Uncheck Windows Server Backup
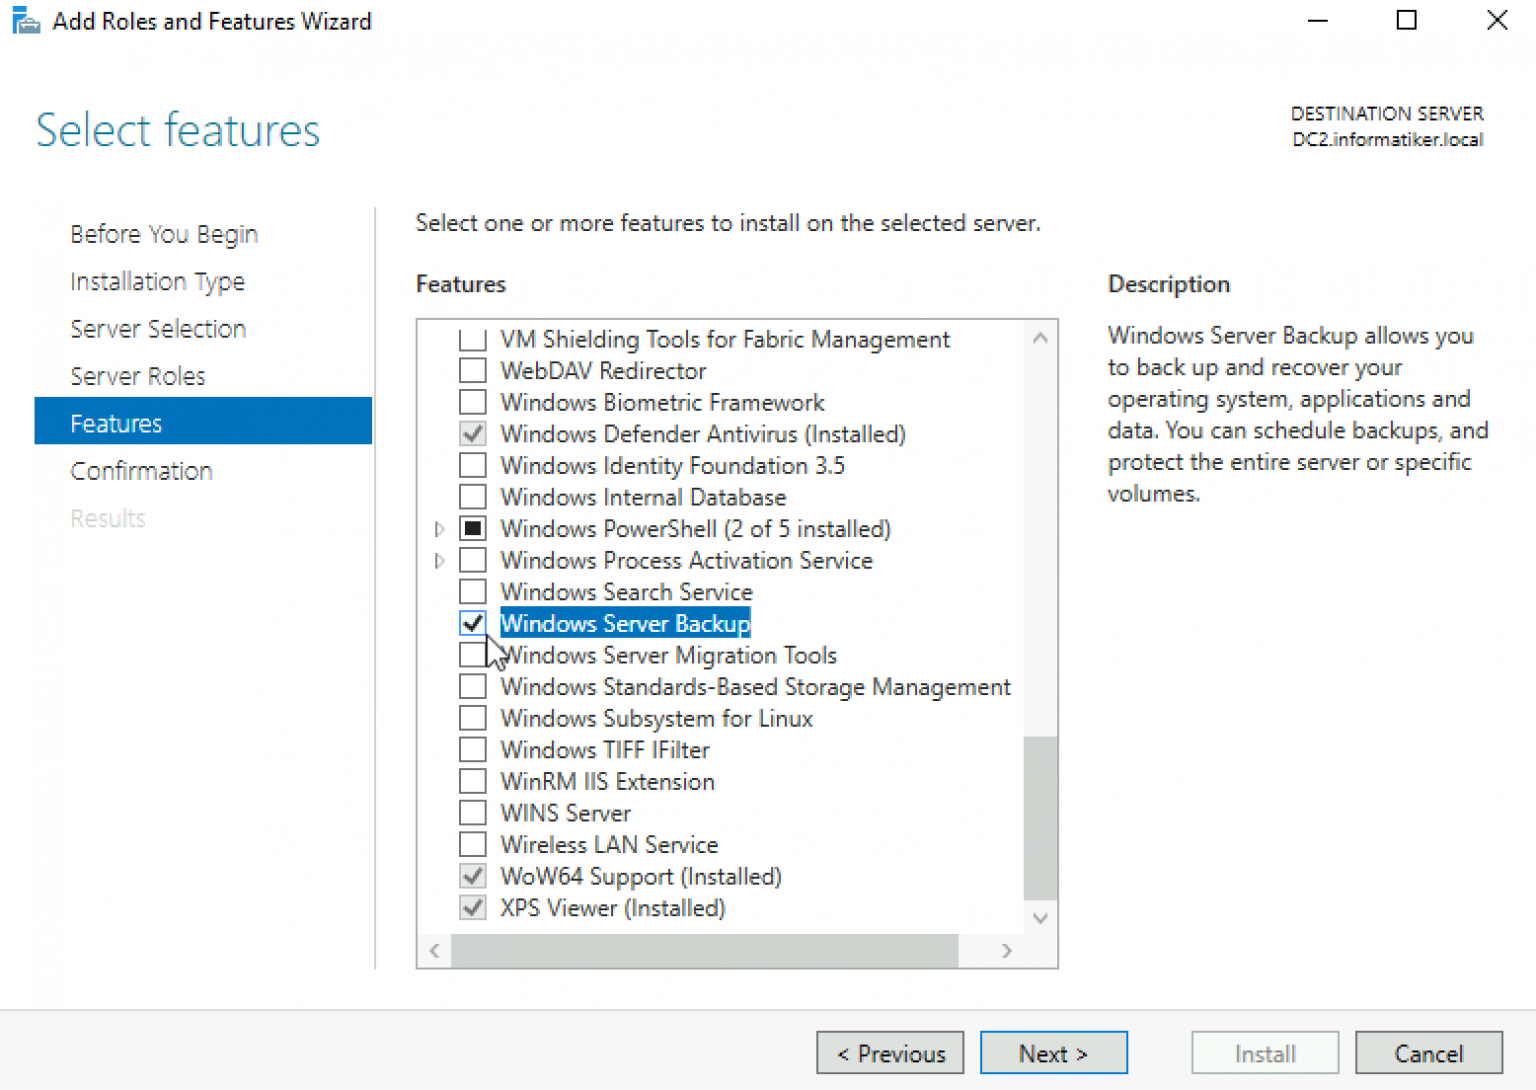Image resolution: width=1536 pixels, height=1090 pixels. click(x=472, y=623)
